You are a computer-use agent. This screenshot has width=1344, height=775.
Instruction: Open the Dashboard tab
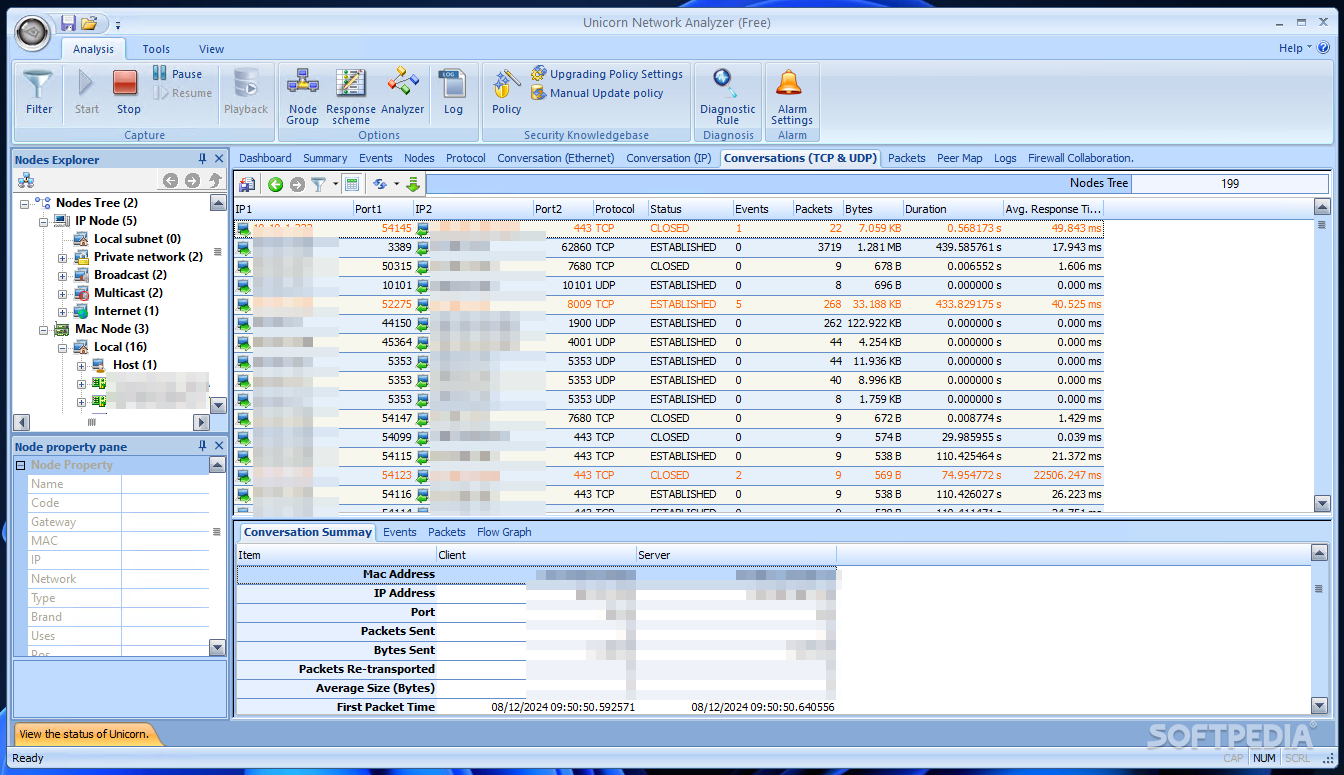[x=265, y=158]
